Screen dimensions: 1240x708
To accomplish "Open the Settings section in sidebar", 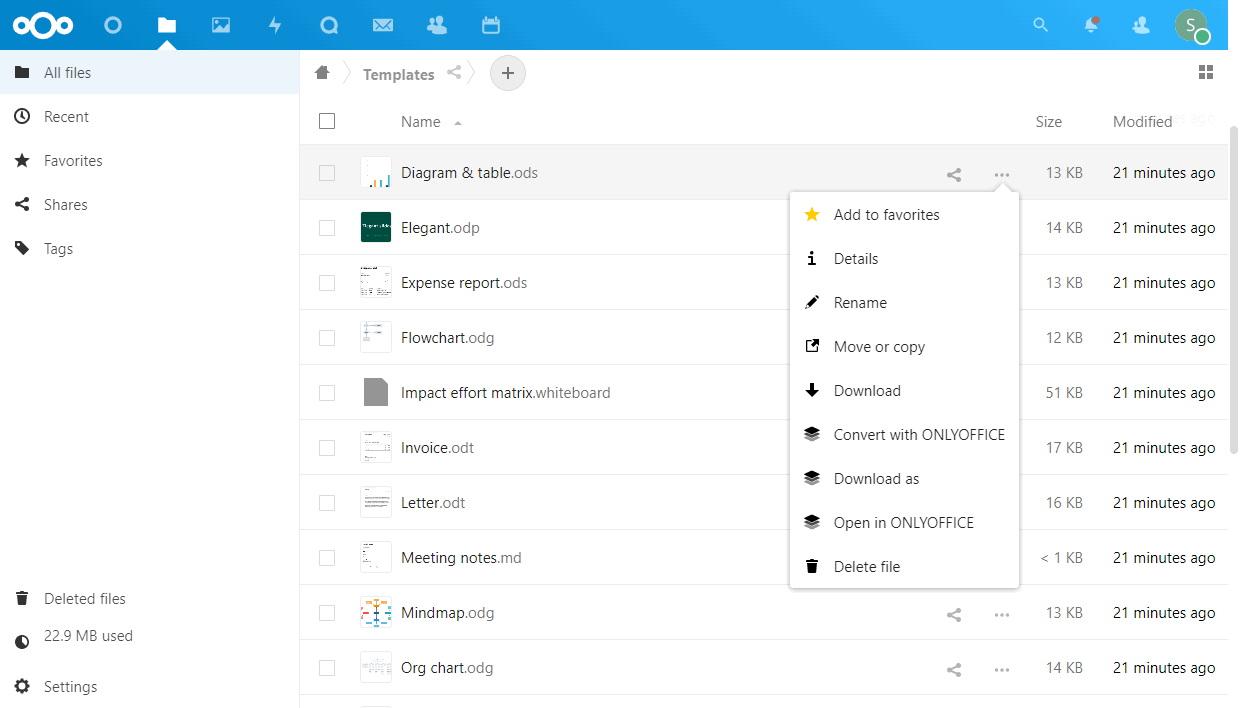I will coord(70,687).
